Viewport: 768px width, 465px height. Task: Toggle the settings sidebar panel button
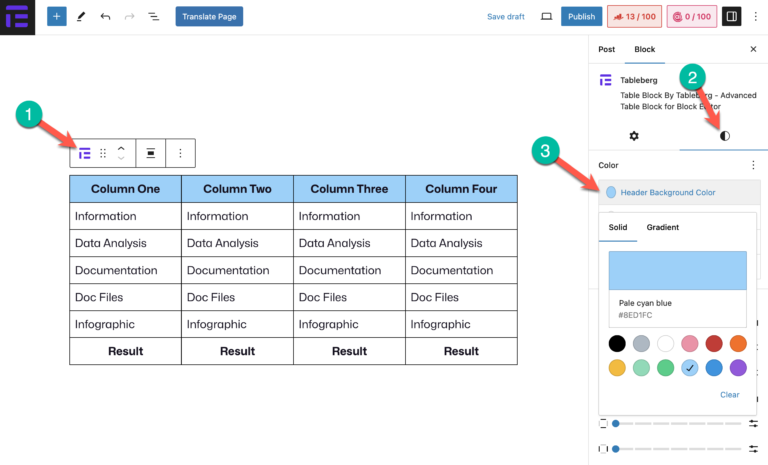point(731,17)
